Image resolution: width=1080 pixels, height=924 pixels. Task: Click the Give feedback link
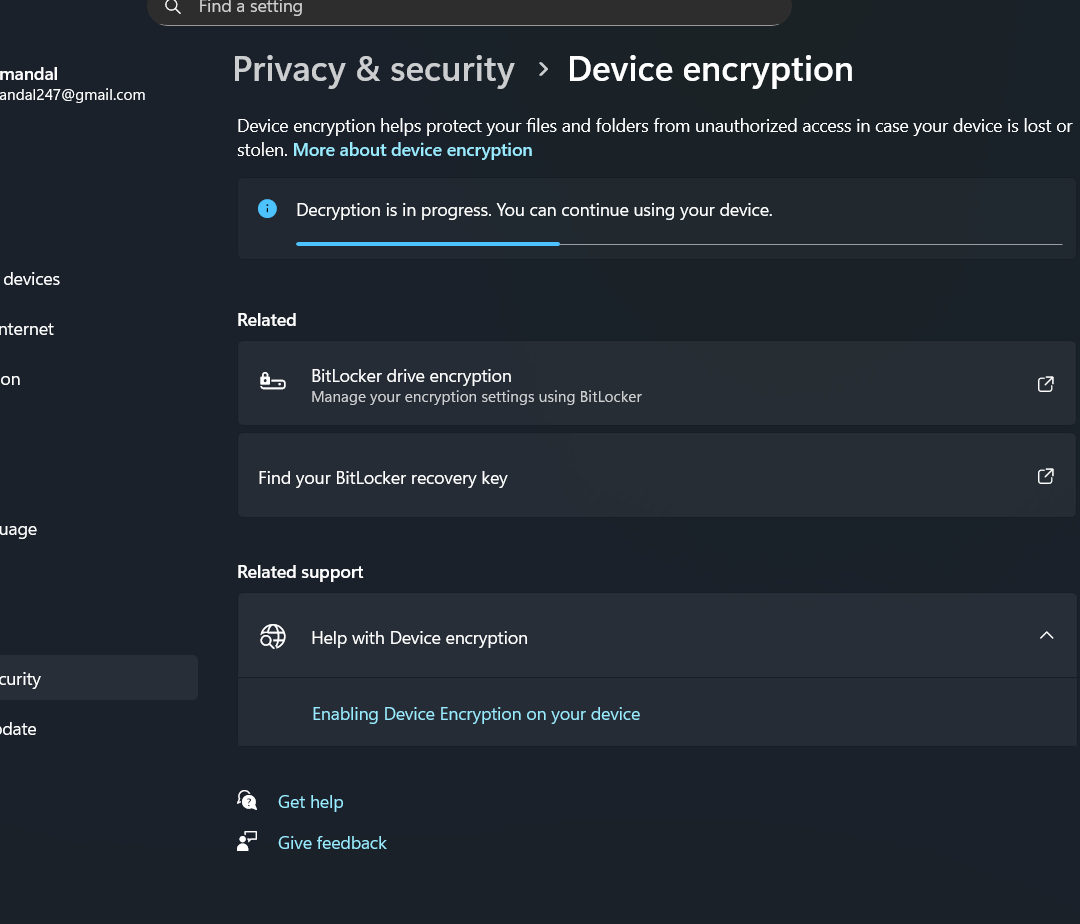coord(332,843)
